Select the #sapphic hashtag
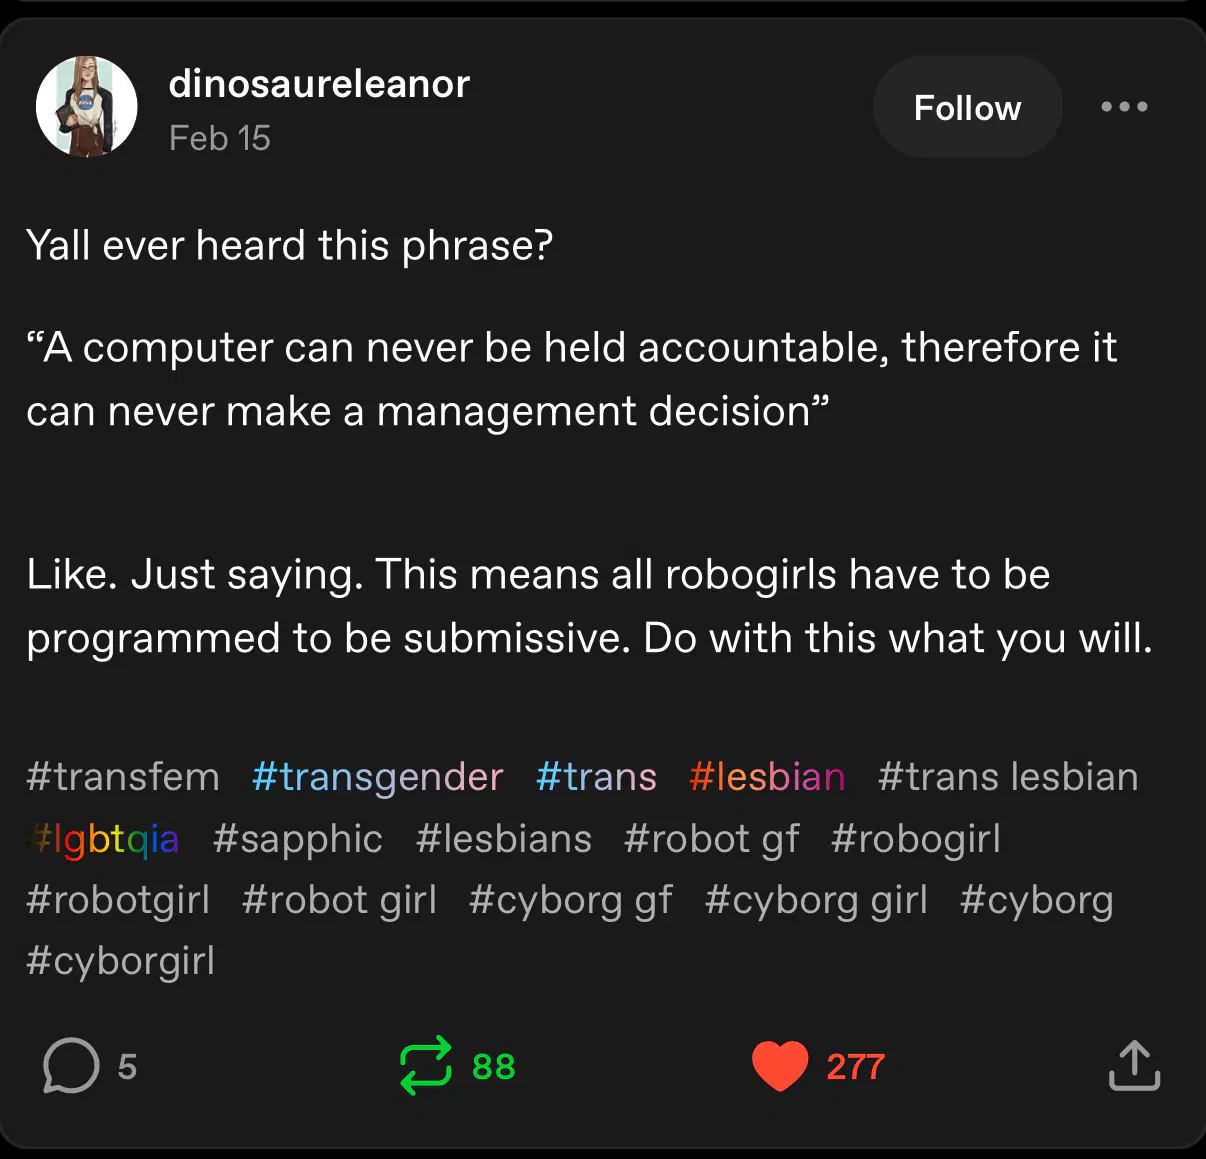This screenshot has height=1159, width=1206. 297,839
